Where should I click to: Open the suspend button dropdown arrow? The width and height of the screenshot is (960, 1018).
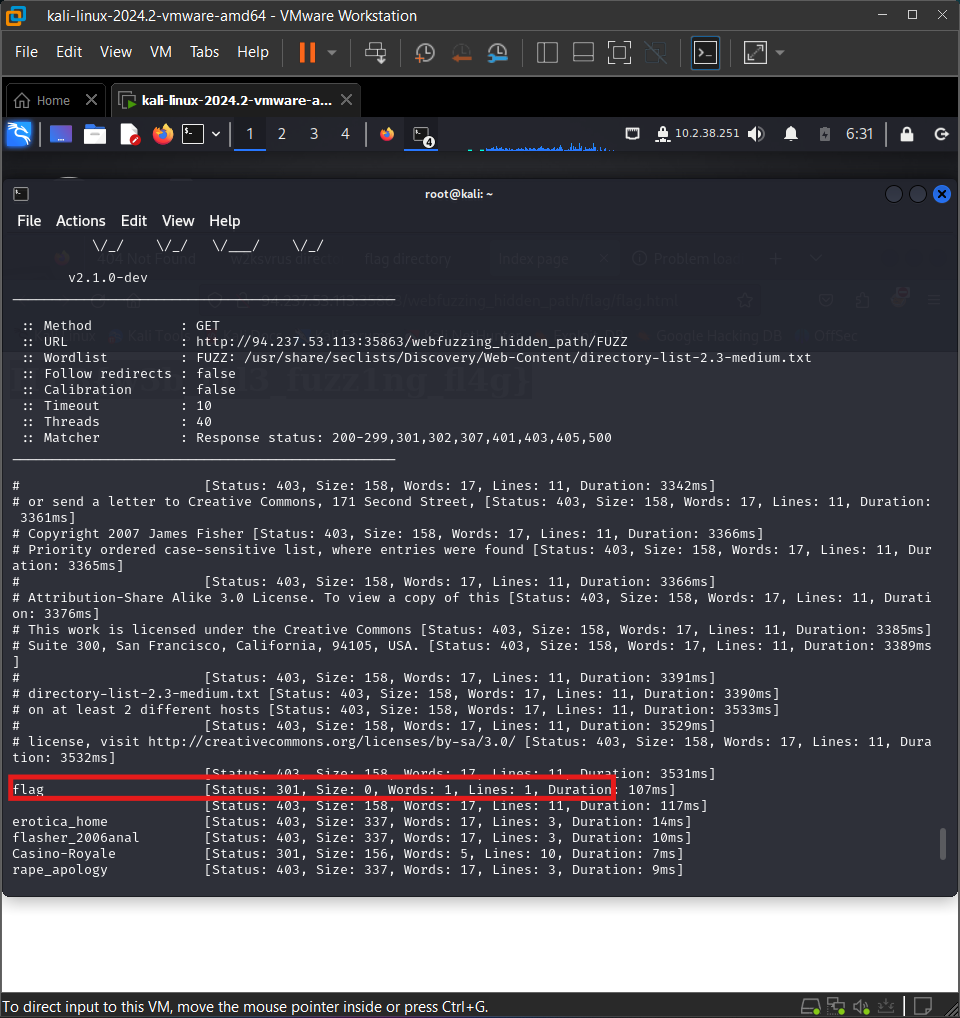click(x=330, y=52)
